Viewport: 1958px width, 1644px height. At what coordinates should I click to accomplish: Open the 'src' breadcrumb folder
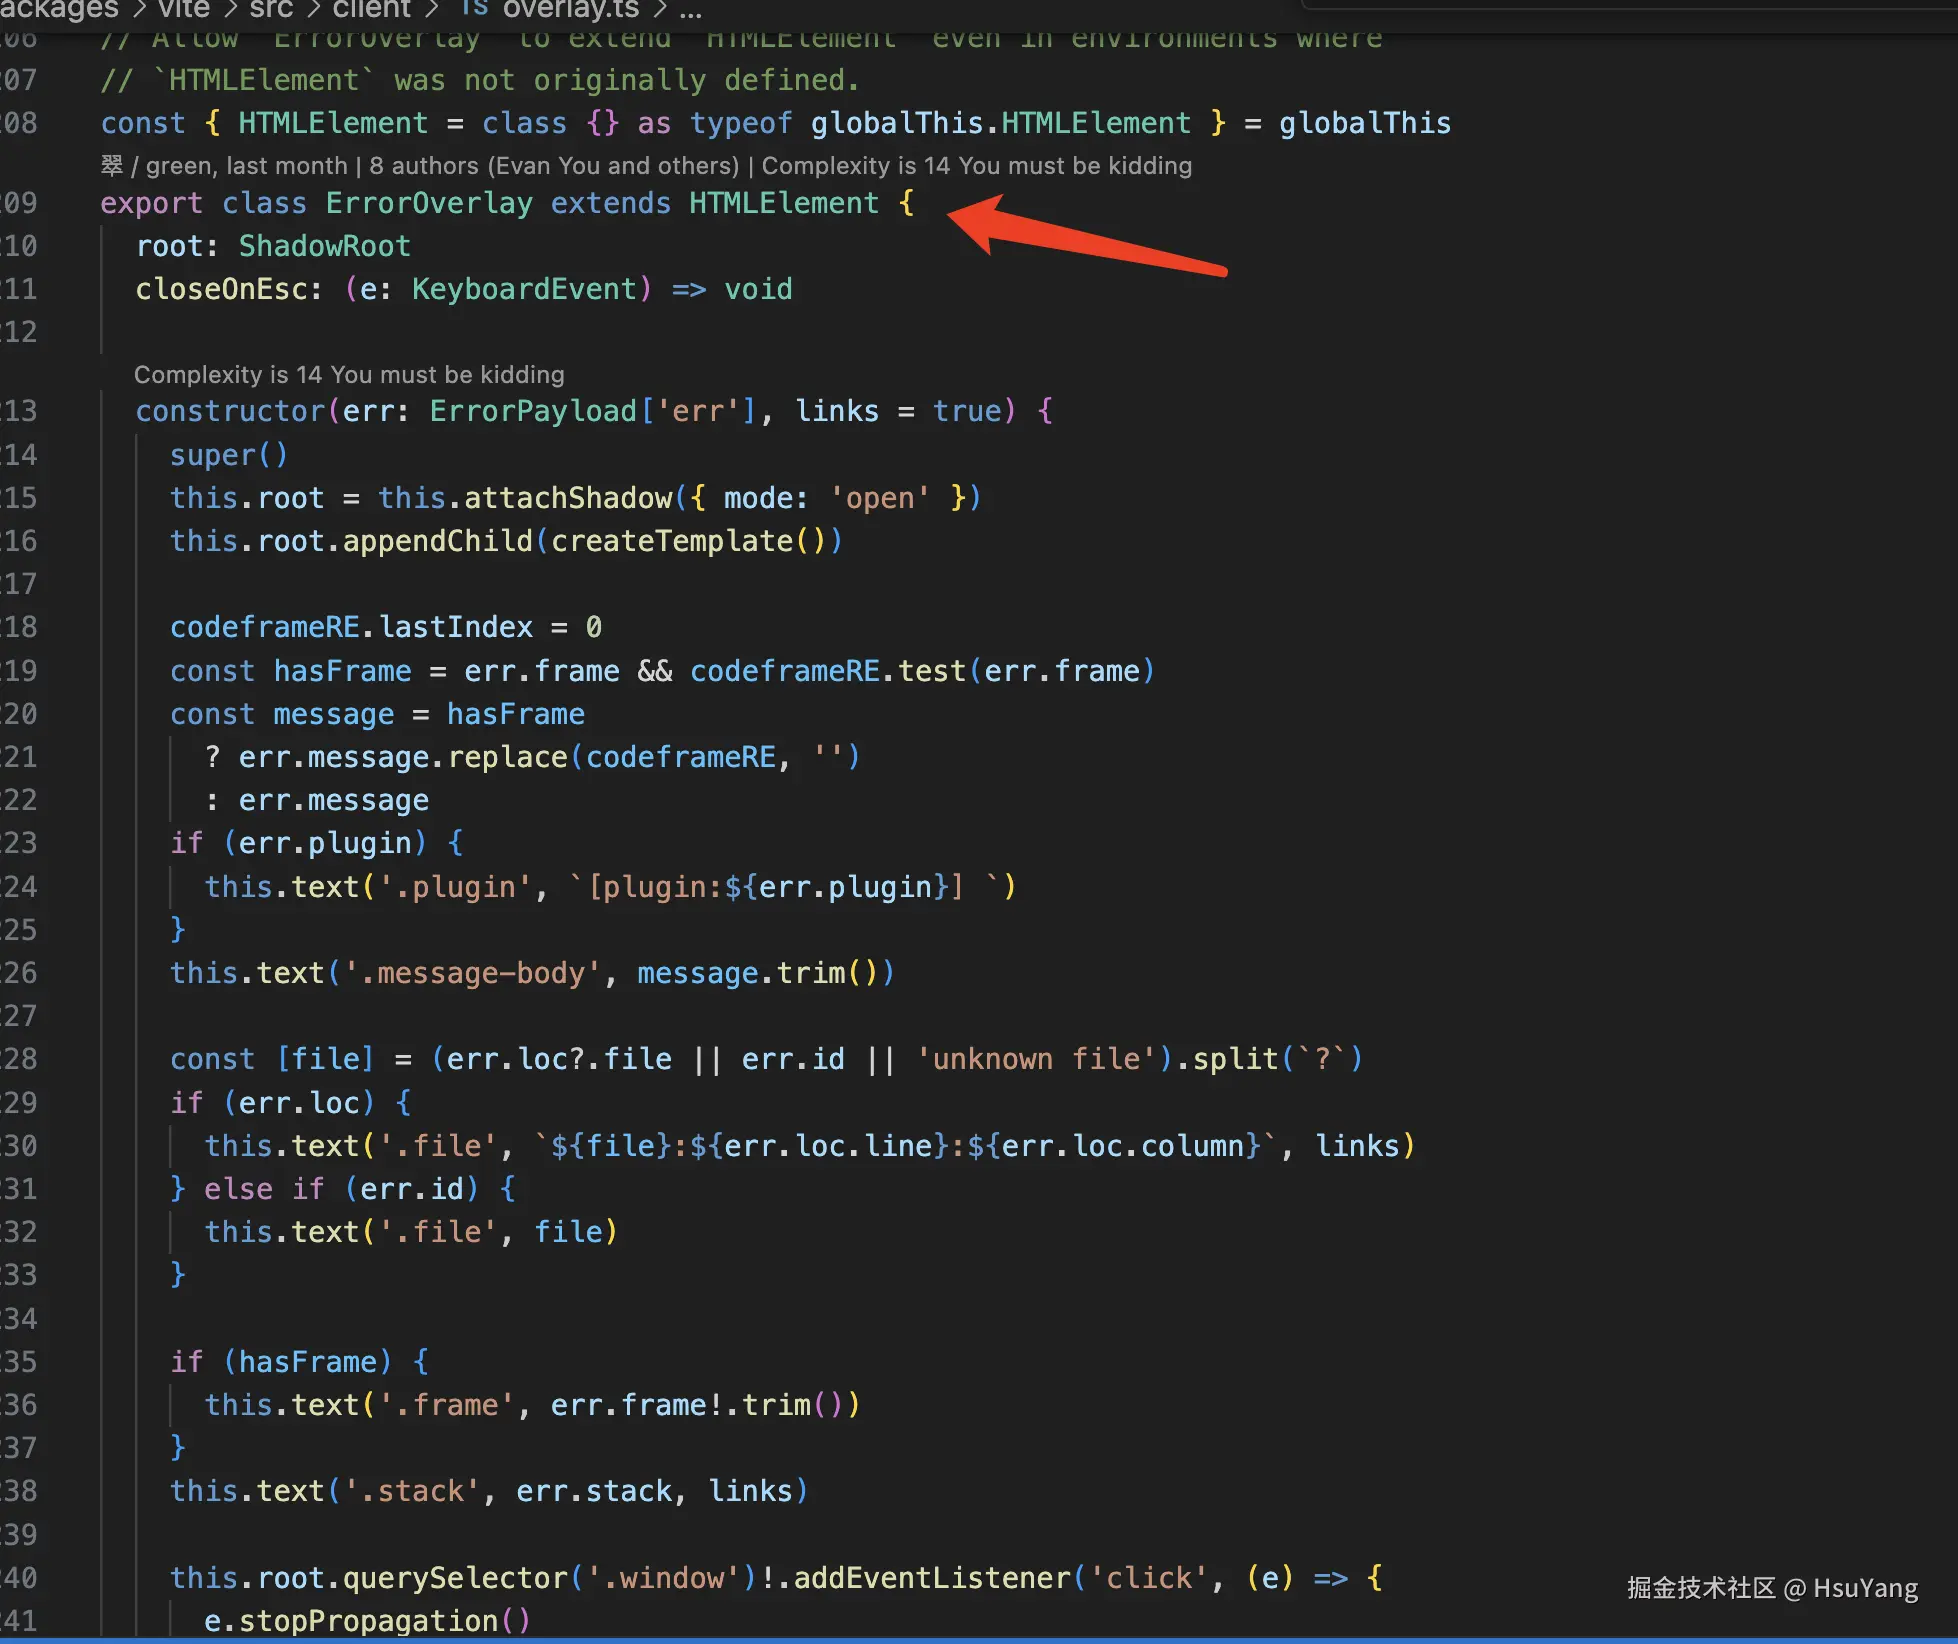click(271, 9)
